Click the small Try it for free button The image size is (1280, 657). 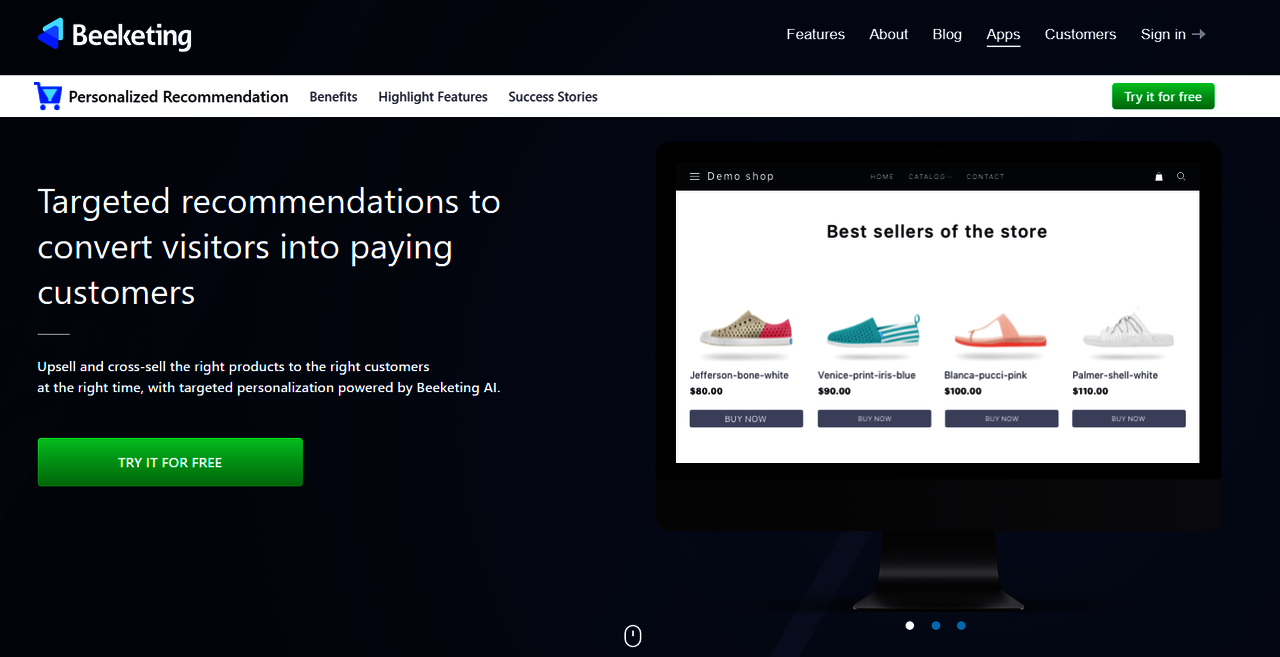[1163, 97]
